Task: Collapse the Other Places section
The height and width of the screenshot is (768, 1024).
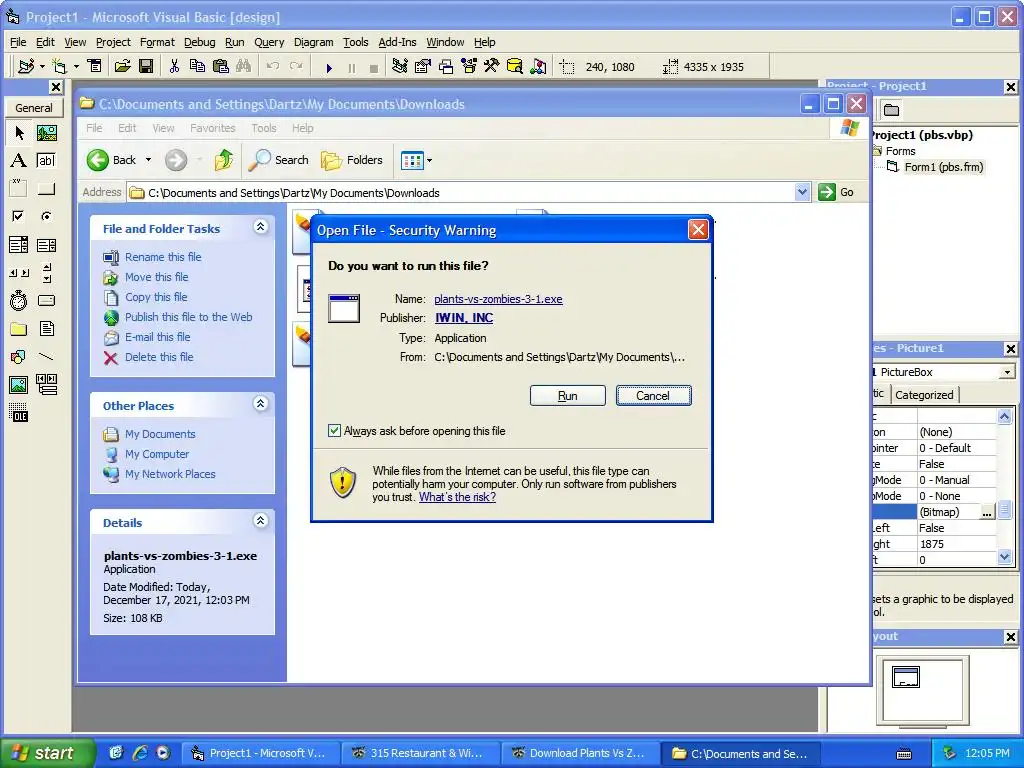Action: 261,404
